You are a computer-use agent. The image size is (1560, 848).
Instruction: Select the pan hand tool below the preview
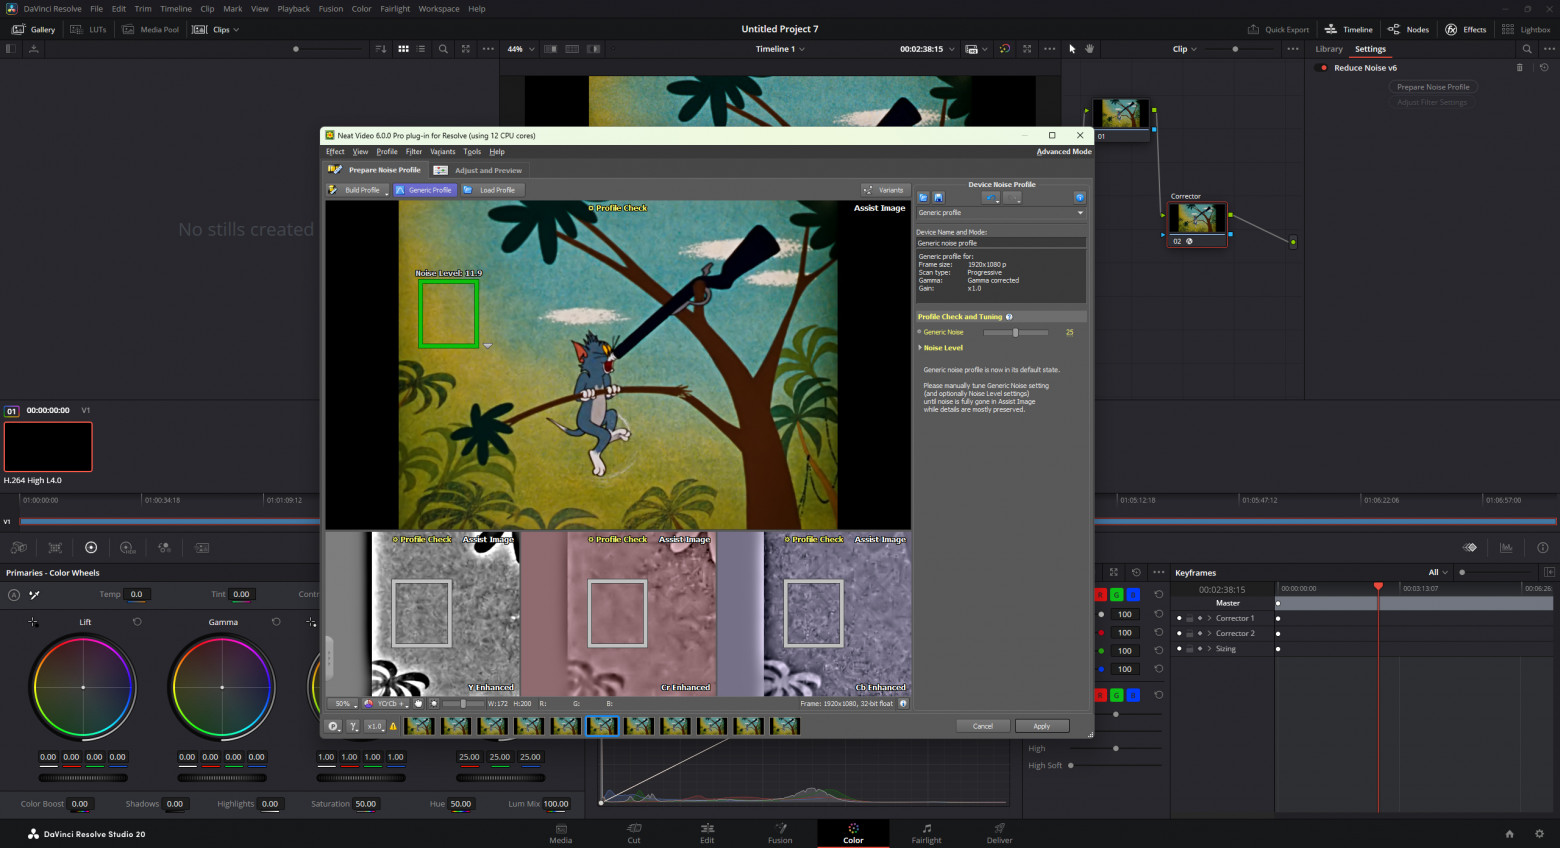coord(418,704)
